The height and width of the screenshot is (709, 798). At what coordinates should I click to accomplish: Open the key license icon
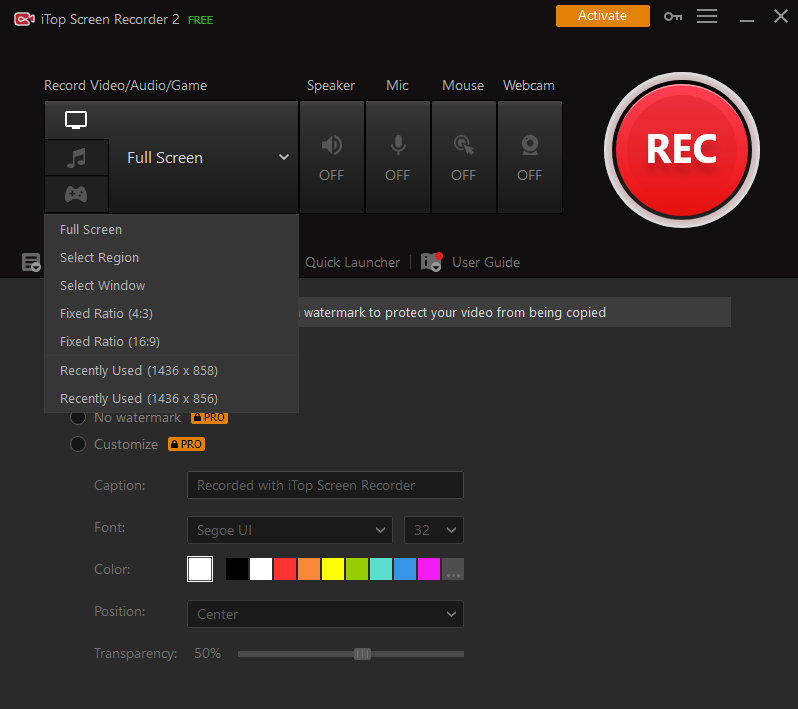pos(673,17)
